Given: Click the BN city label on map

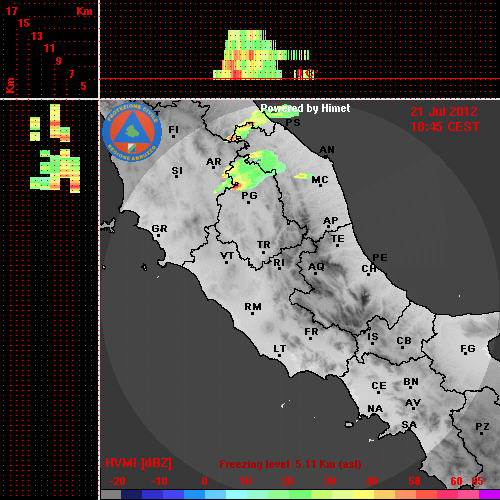Looking at the screenshot, I should (x=411, y=382).
